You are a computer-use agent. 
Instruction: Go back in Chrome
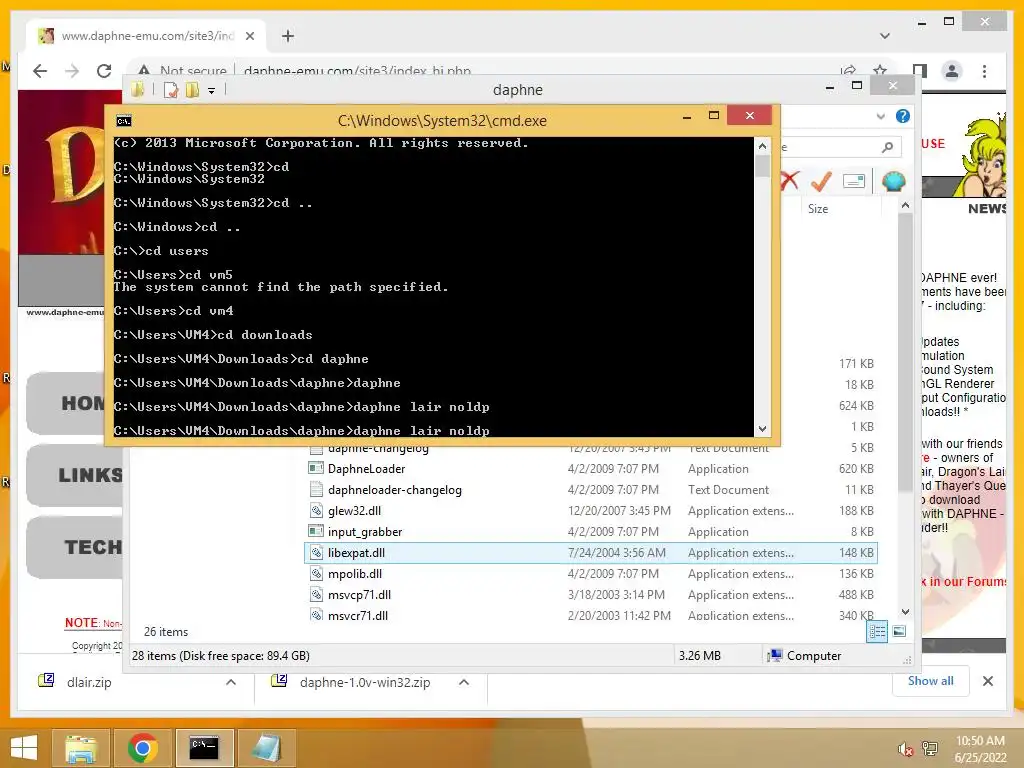pyautogui.click(x=40, y=71)
